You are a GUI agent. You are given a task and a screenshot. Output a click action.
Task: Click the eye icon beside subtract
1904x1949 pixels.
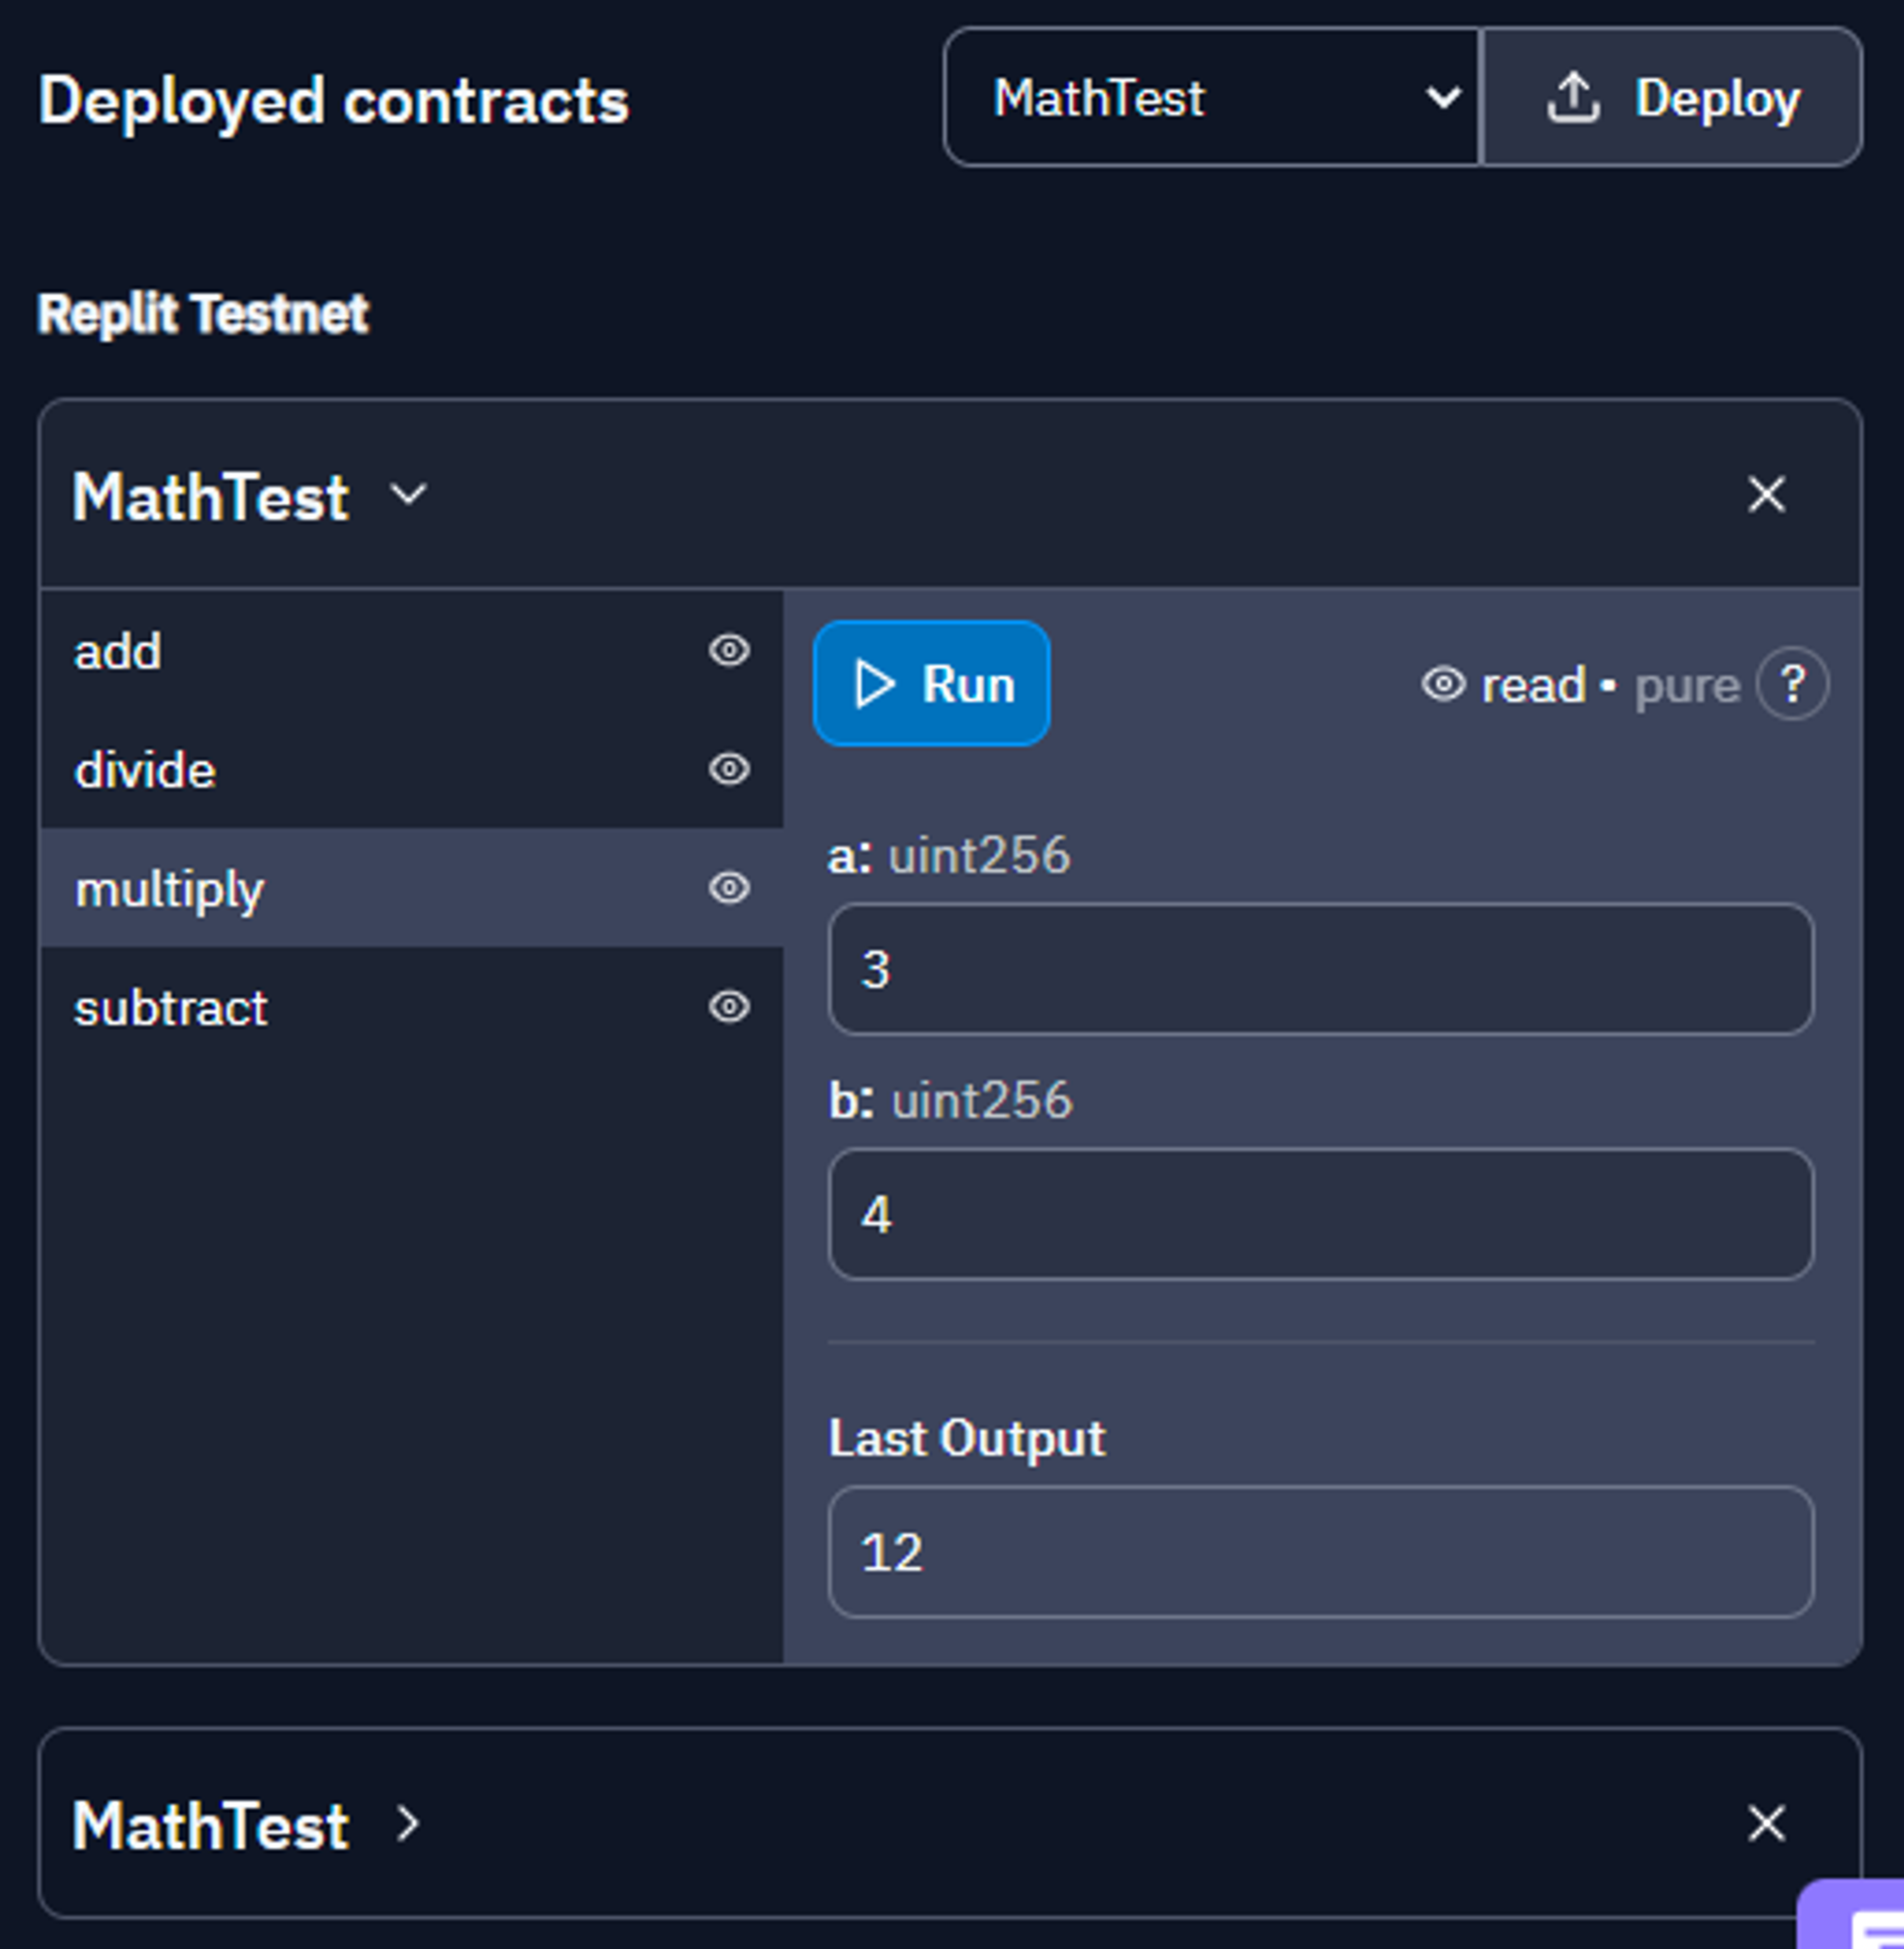point(729,1006)
